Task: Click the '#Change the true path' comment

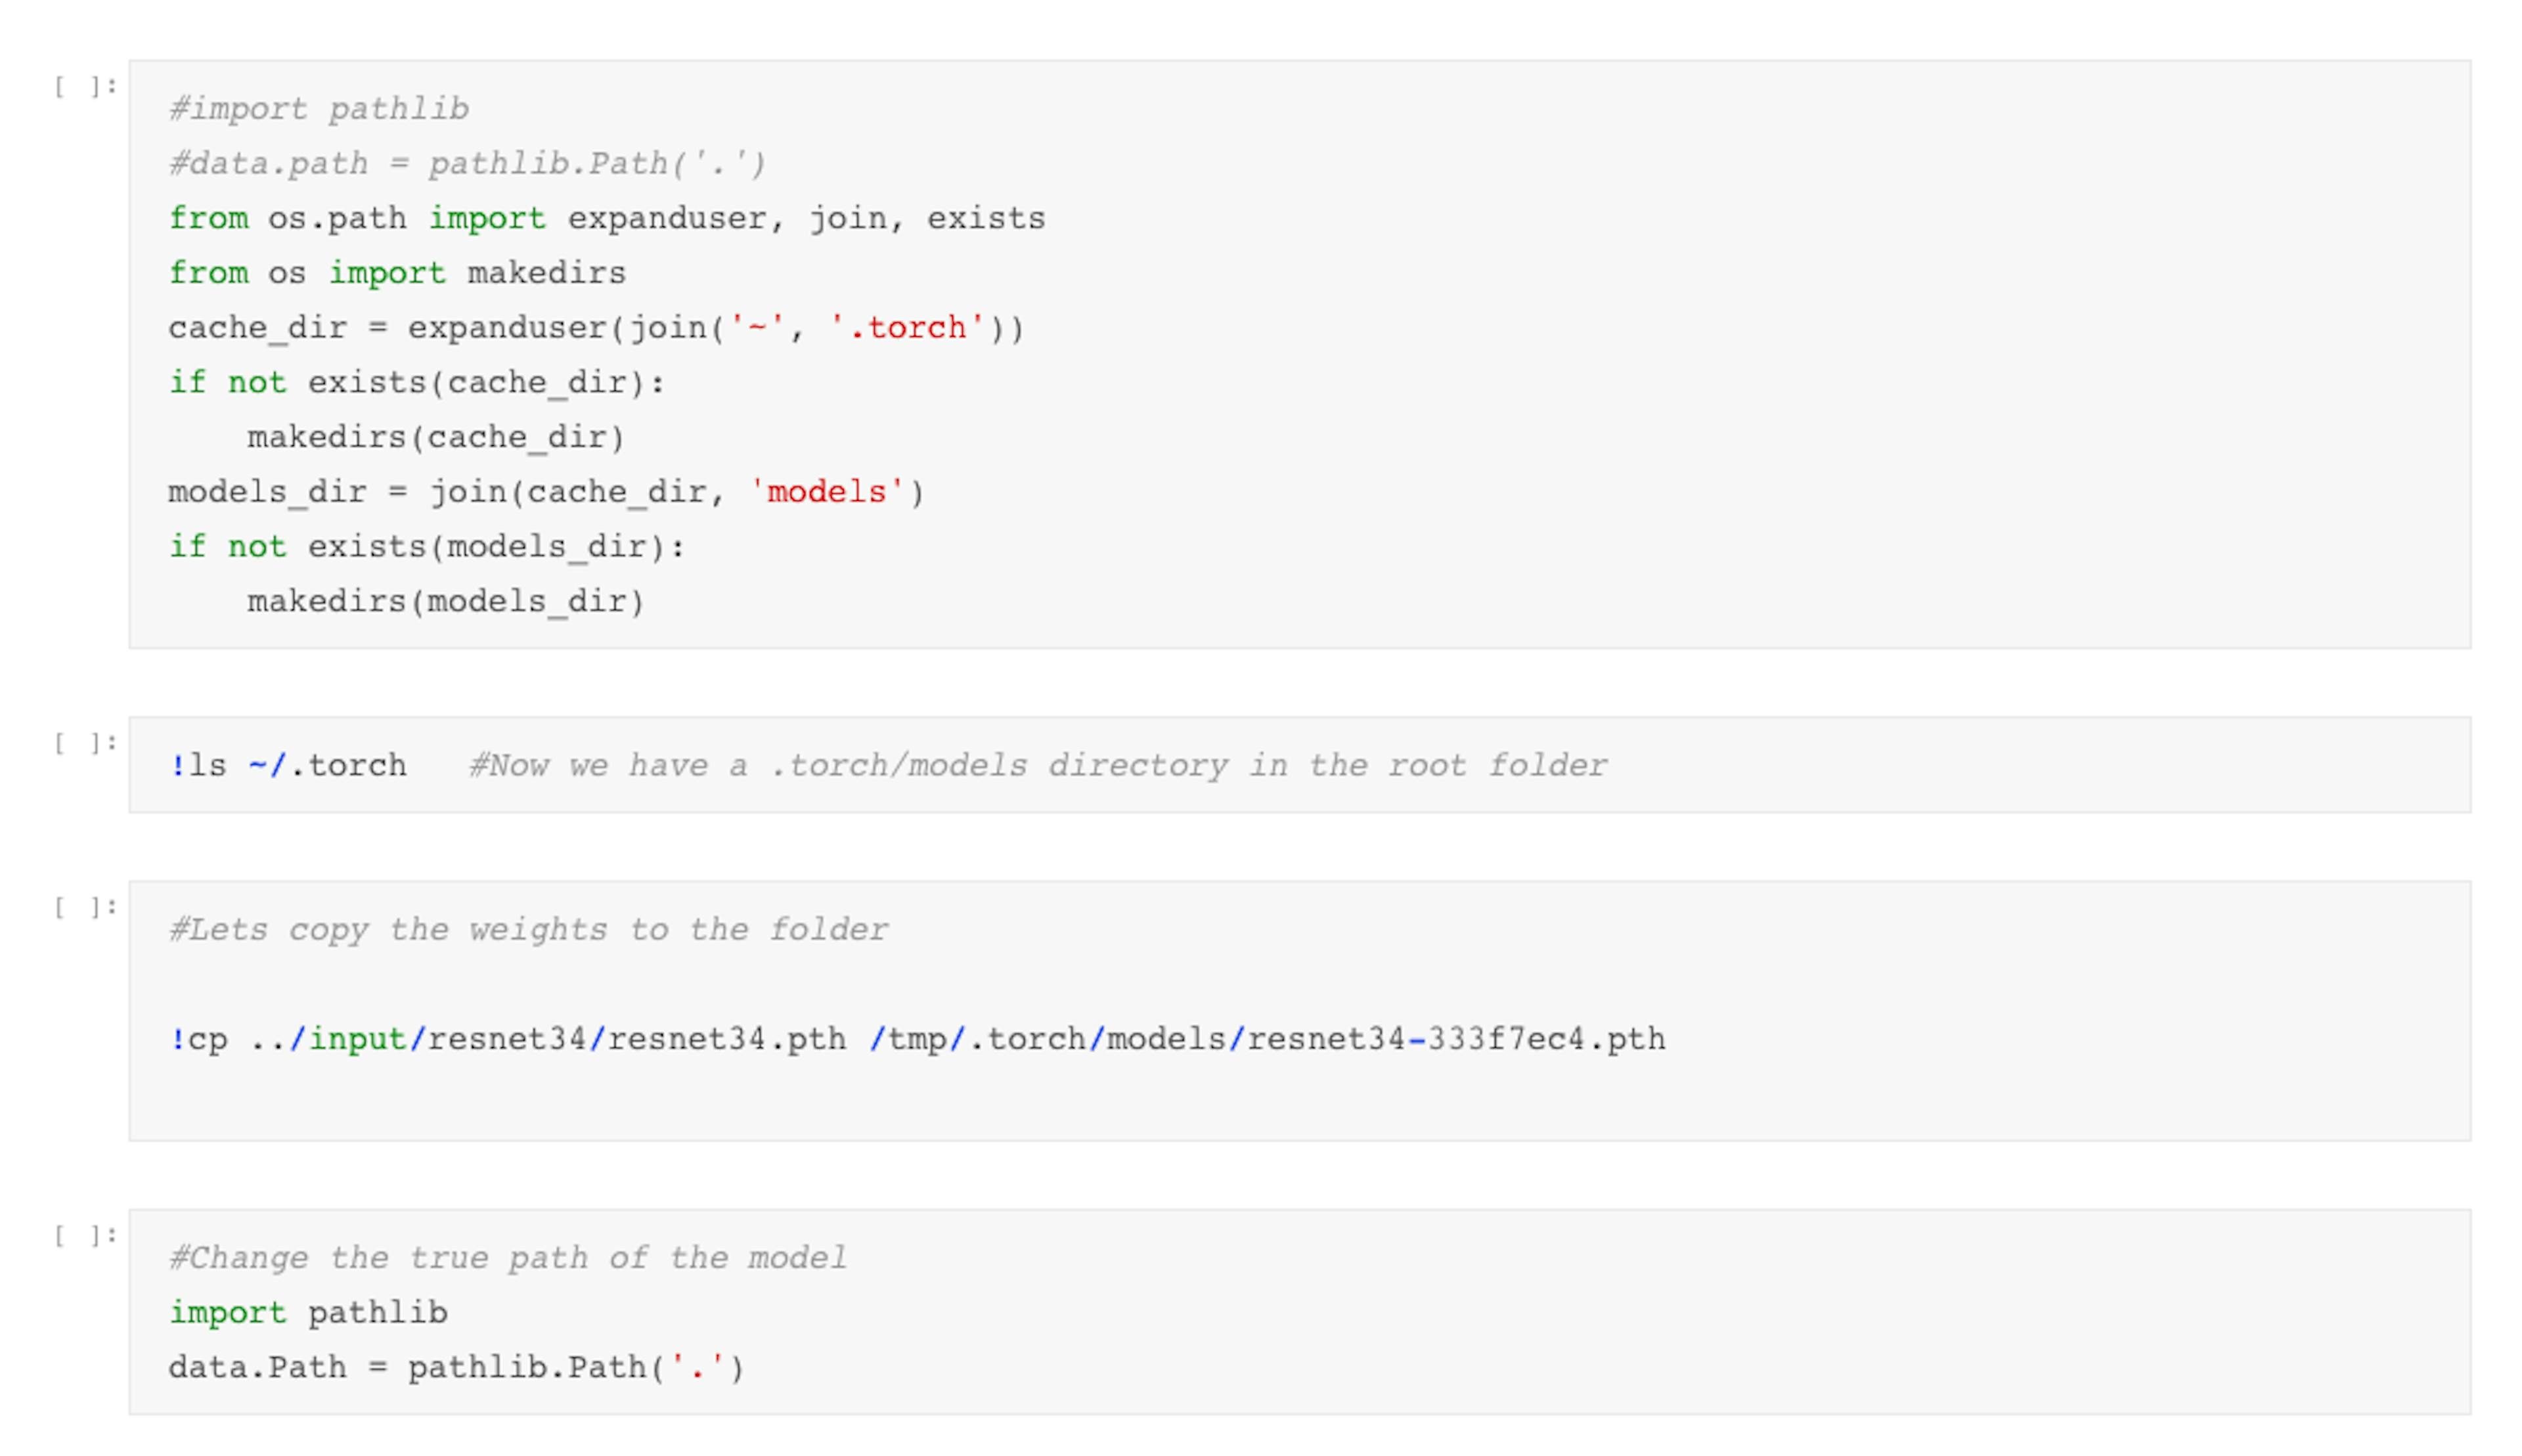Action: [x=507, y=1258]
